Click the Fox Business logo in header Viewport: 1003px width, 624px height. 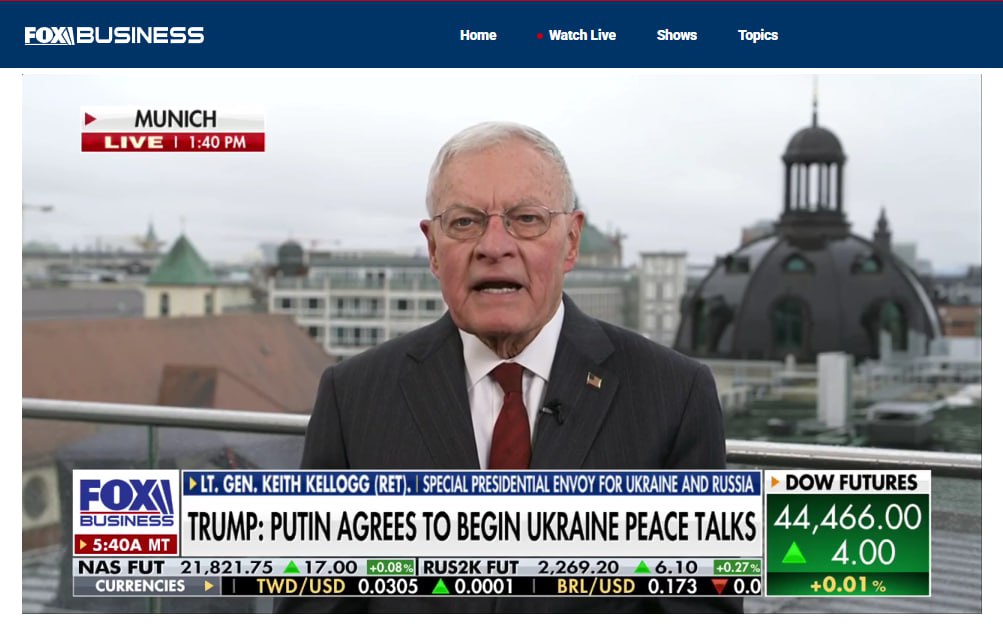(114, 35)
